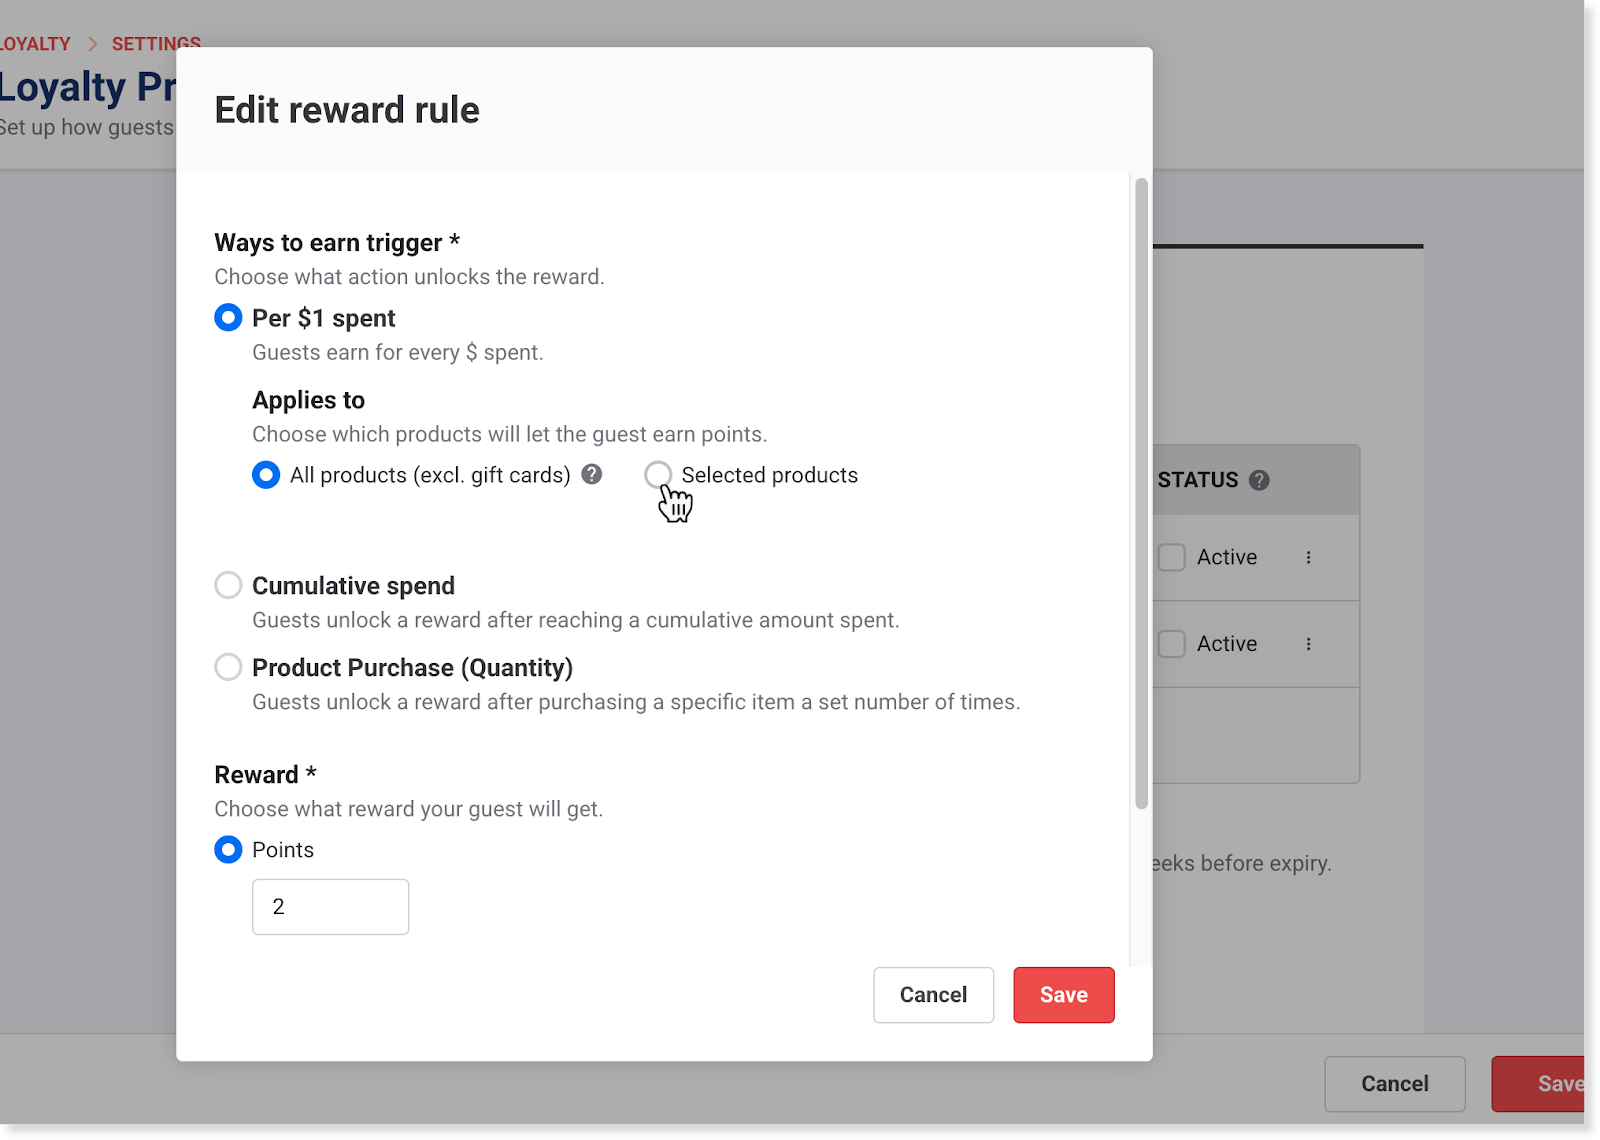Choose the Selected products radio option

[x=658, y=475]
